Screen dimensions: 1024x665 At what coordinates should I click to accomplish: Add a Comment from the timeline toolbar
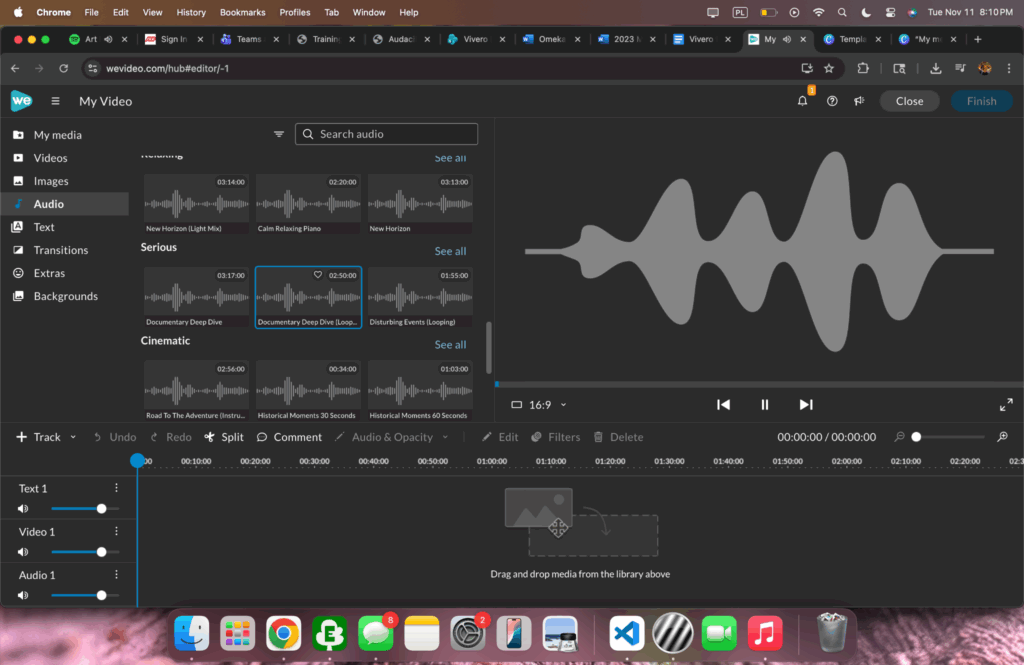click(x=289, y=437)
